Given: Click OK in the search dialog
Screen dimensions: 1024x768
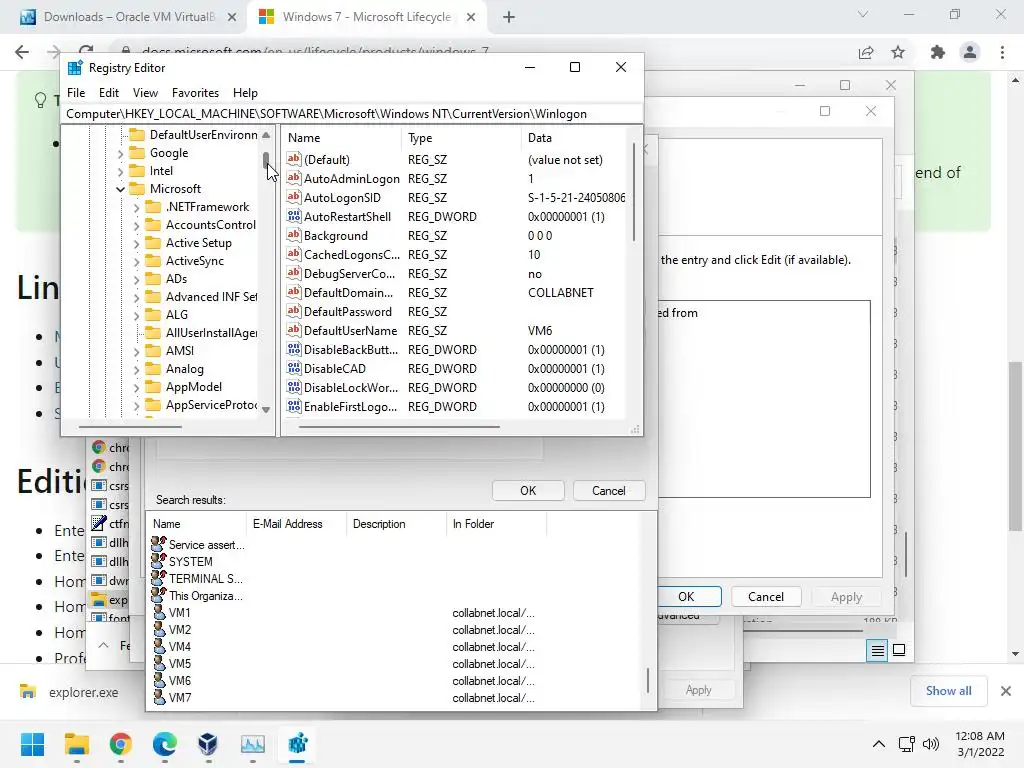Looking at the screenshot, I should coord(528,490).
